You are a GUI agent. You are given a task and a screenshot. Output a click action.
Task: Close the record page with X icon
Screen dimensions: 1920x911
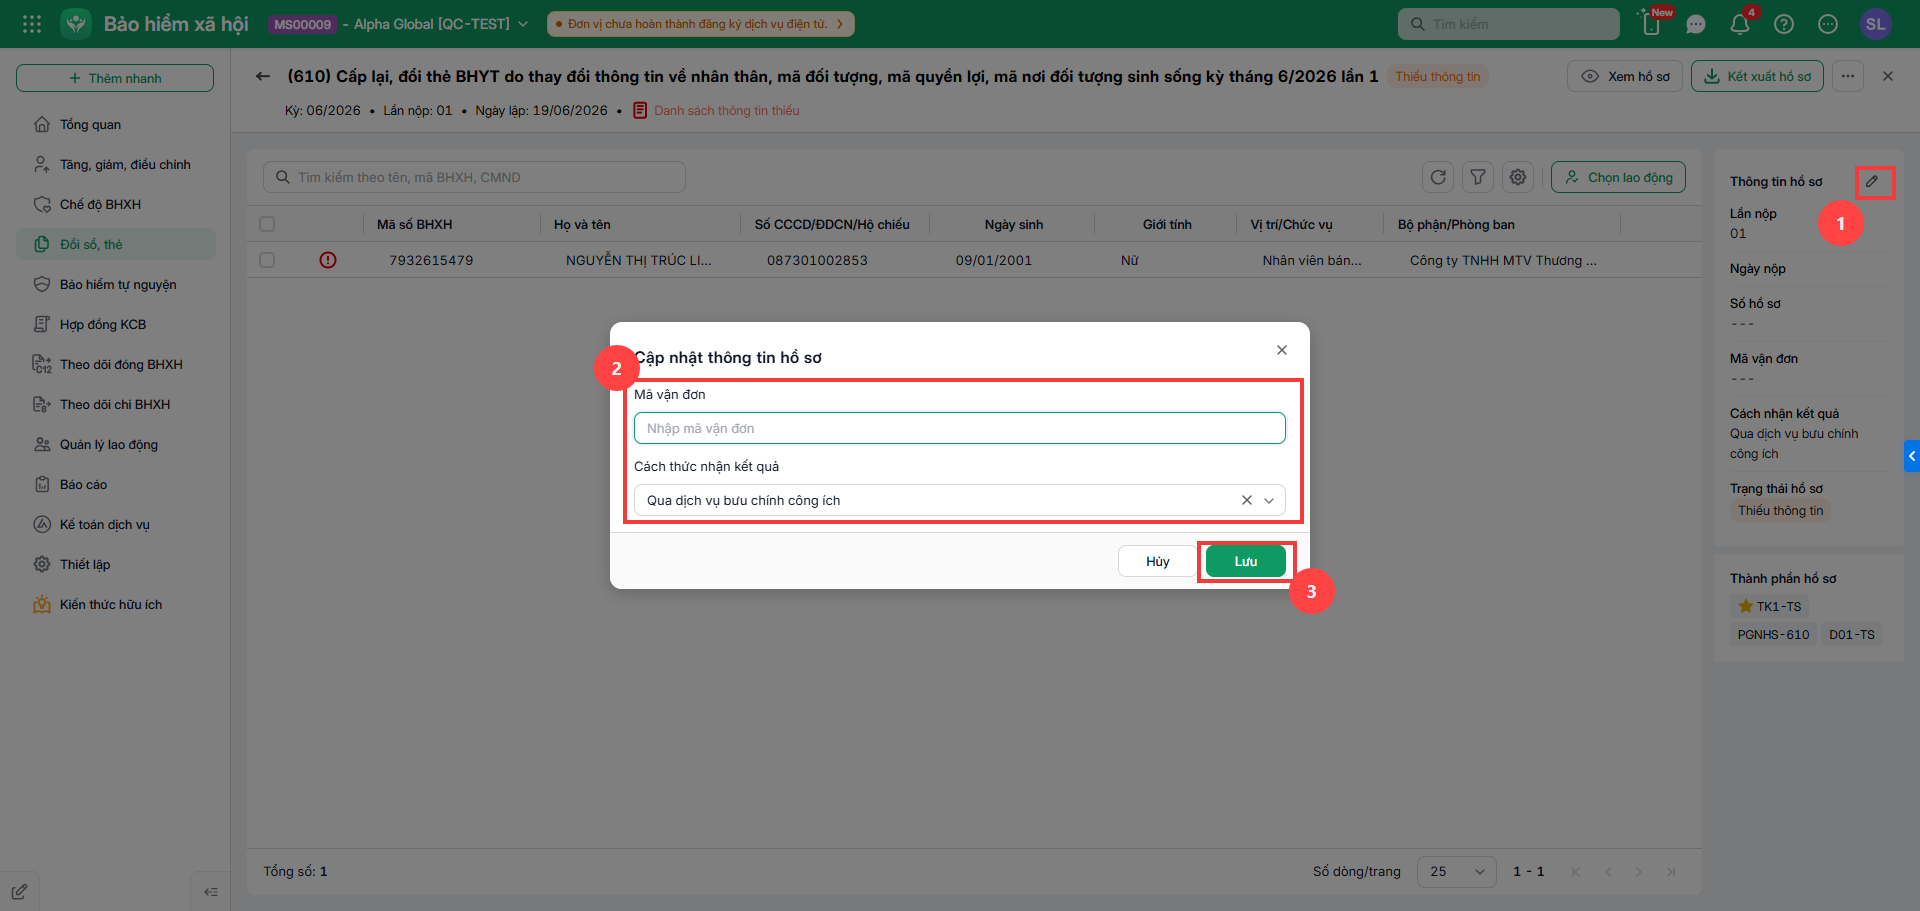1888,76
